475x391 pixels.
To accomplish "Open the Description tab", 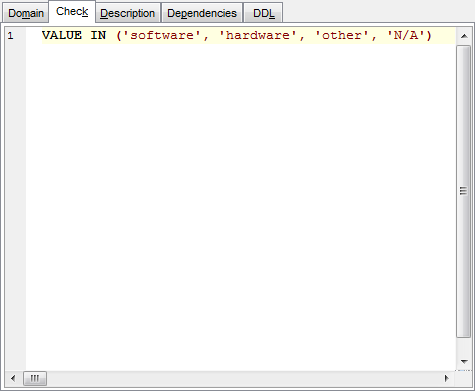I will [x=128, y=13].
